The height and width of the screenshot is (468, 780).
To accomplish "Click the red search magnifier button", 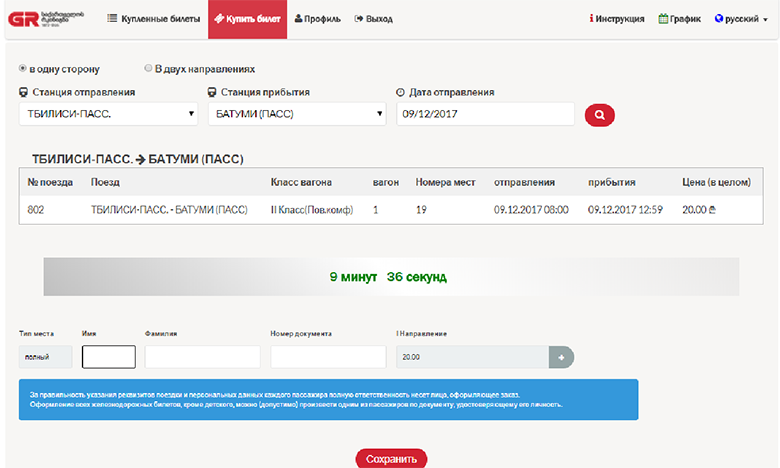I will pos(599,115).
